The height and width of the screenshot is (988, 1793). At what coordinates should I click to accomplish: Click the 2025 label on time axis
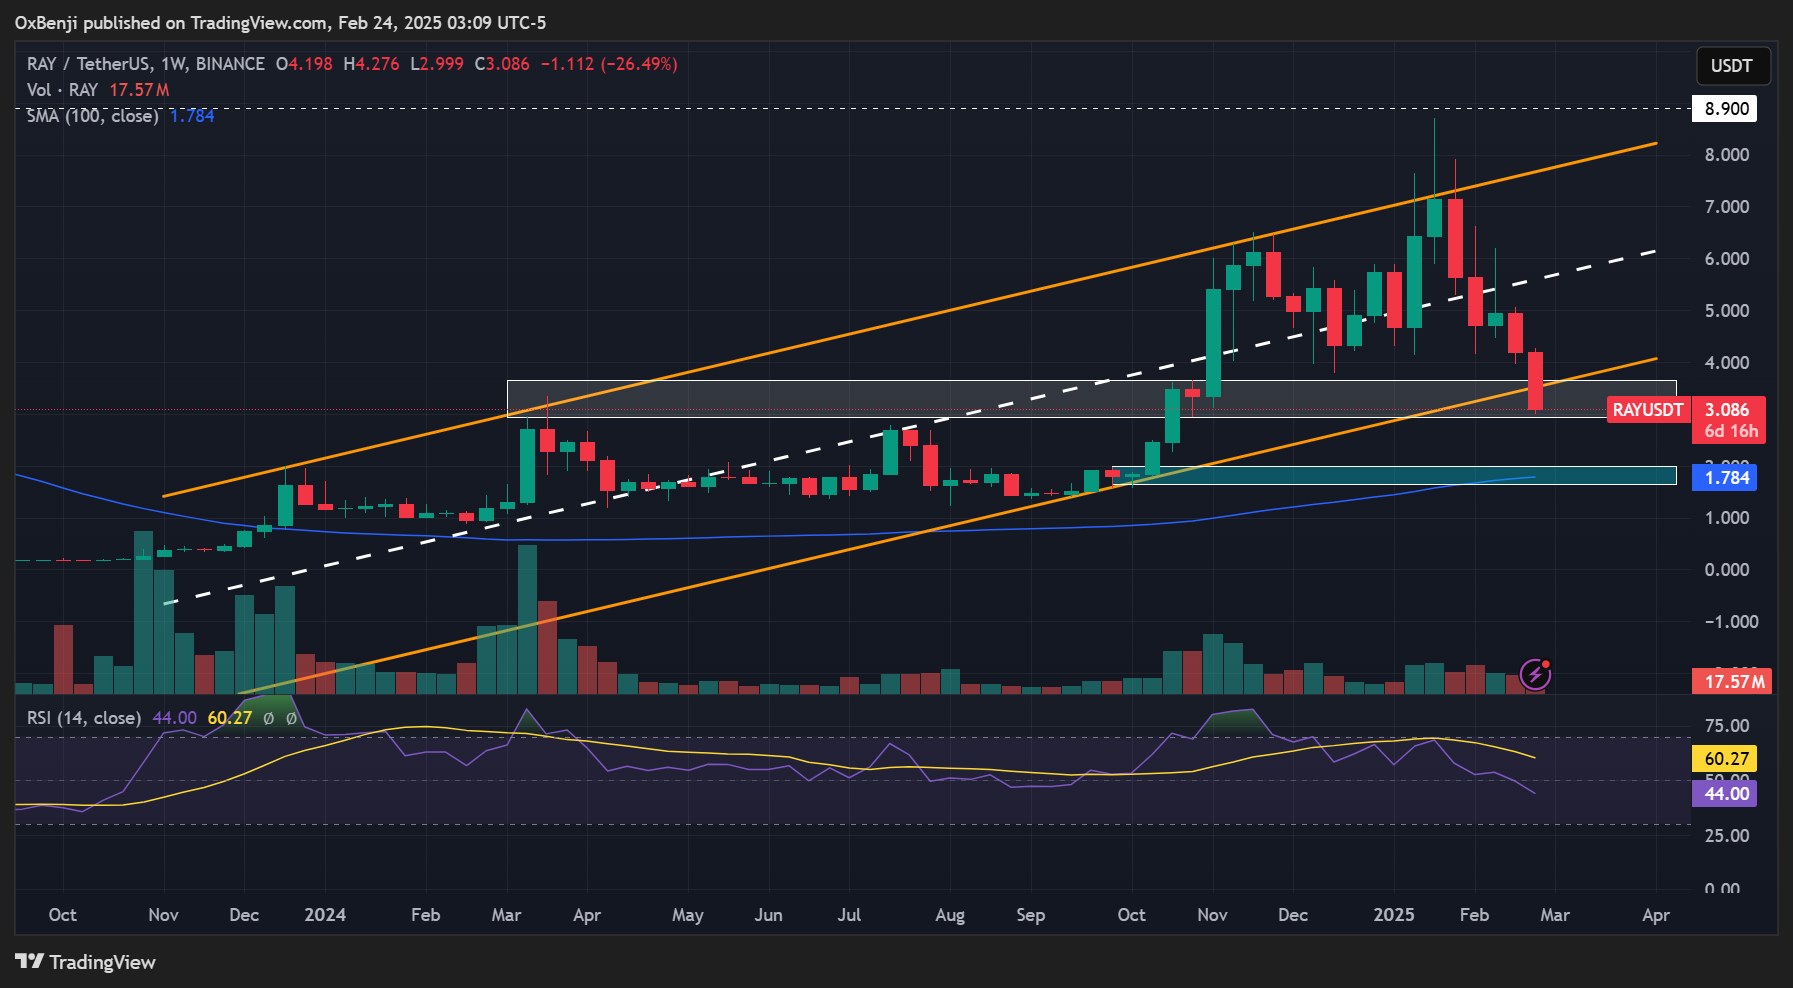1393,915
